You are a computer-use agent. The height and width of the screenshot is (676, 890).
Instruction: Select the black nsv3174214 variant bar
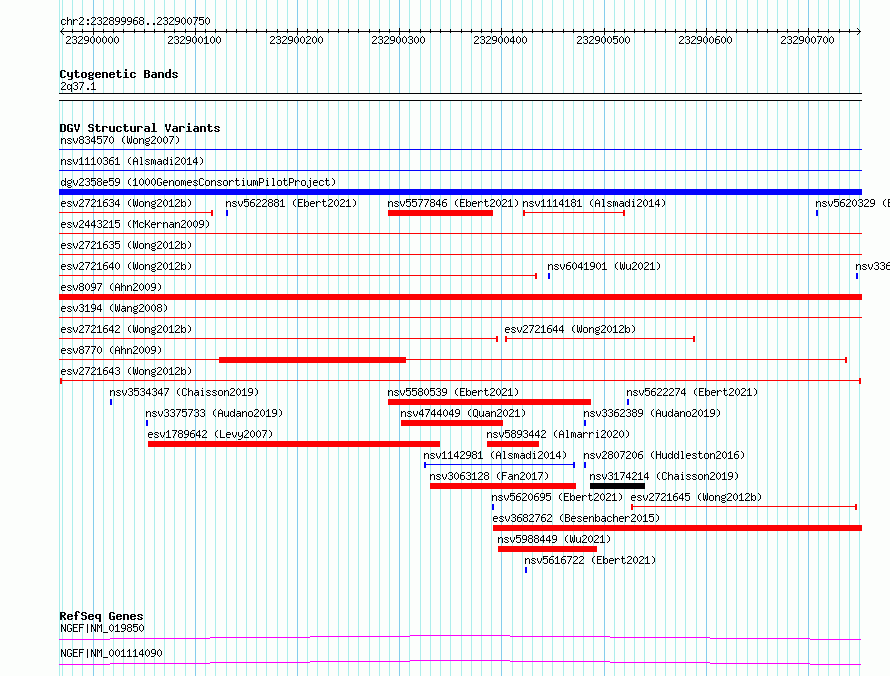618,486
